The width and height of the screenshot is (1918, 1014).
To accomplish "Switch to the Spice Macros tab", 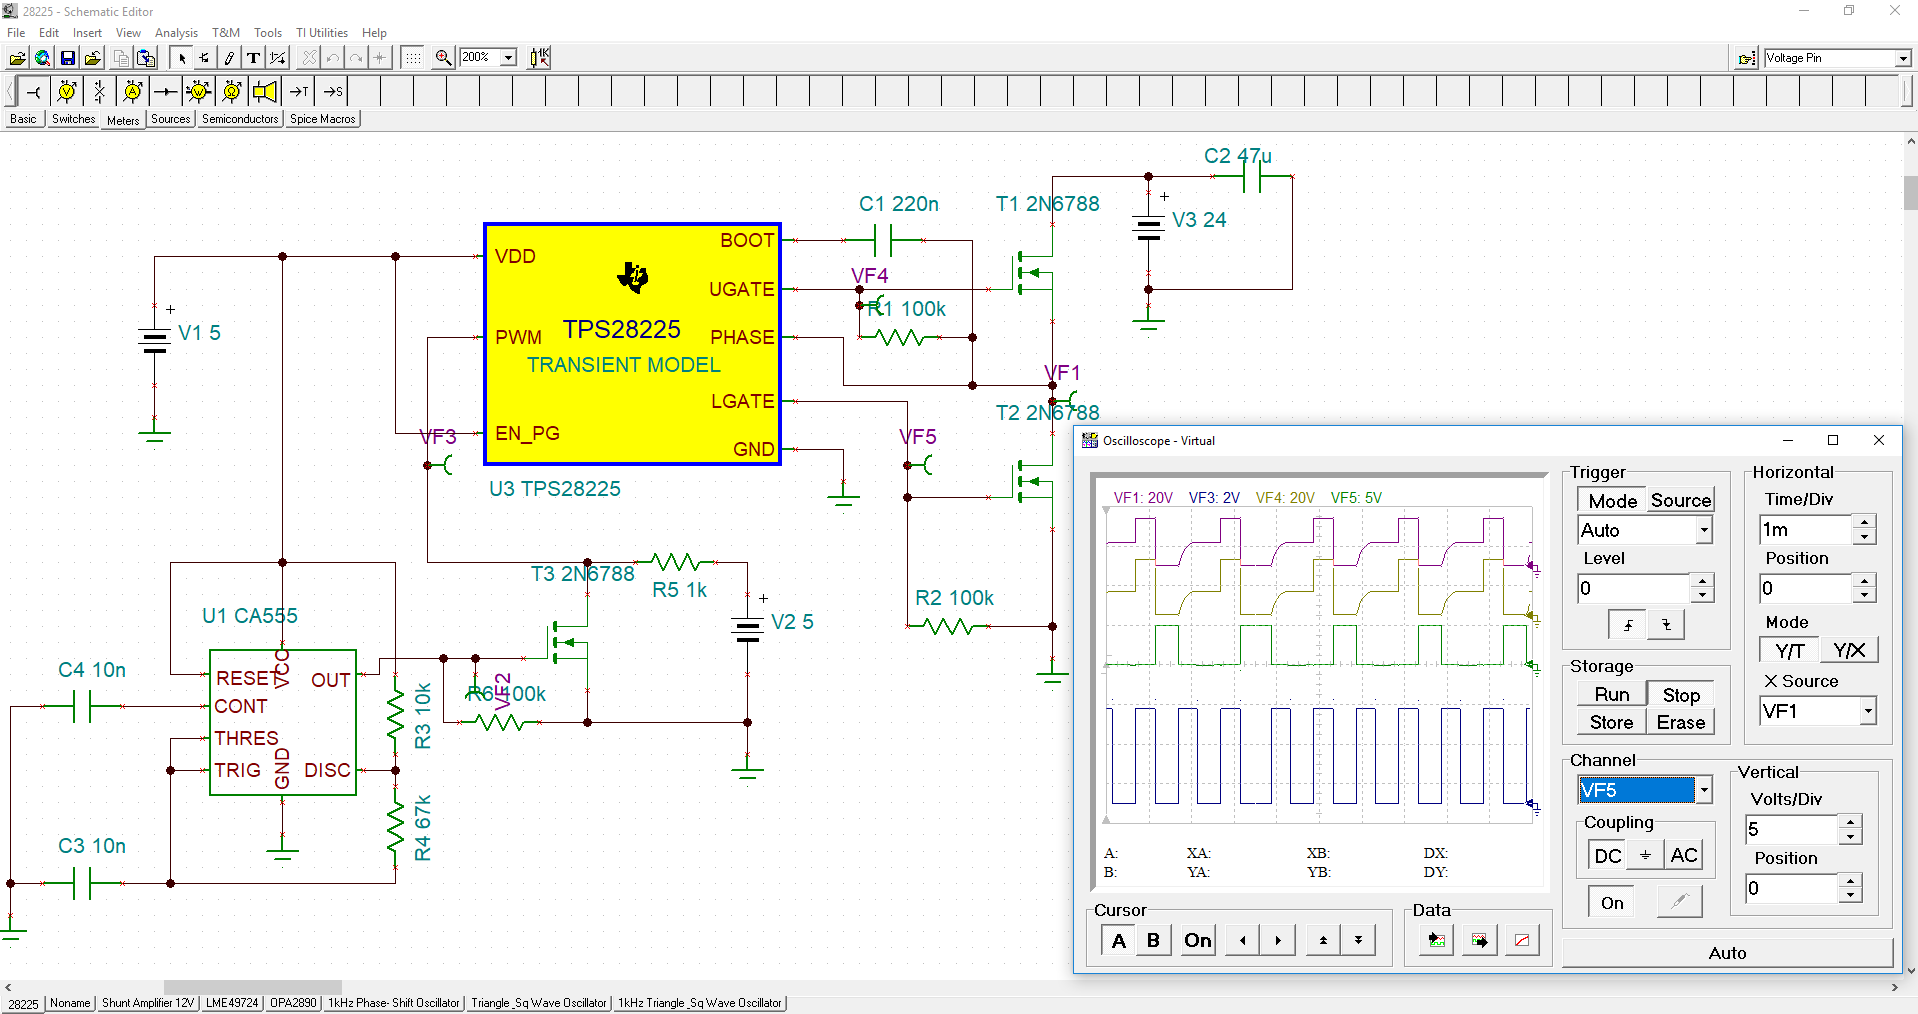I will pos(323,119).
